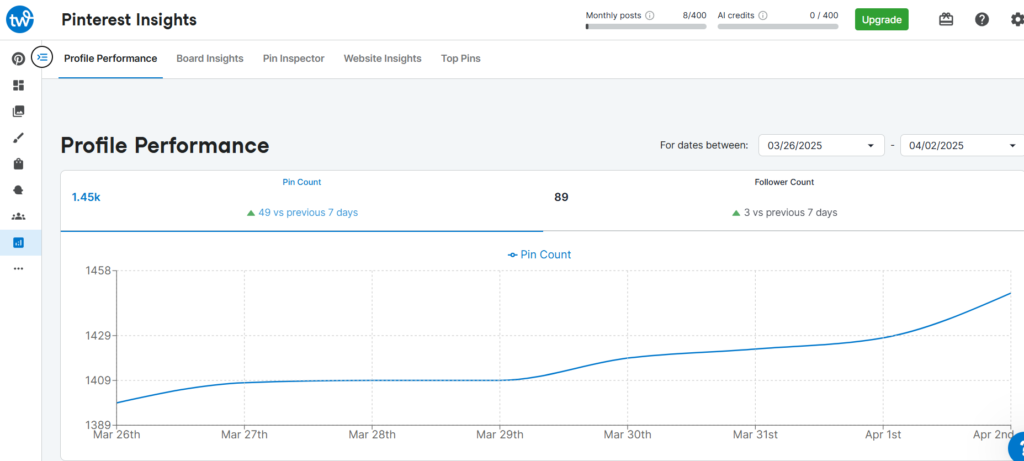Click info icon next to AI credits

(763, 16)
